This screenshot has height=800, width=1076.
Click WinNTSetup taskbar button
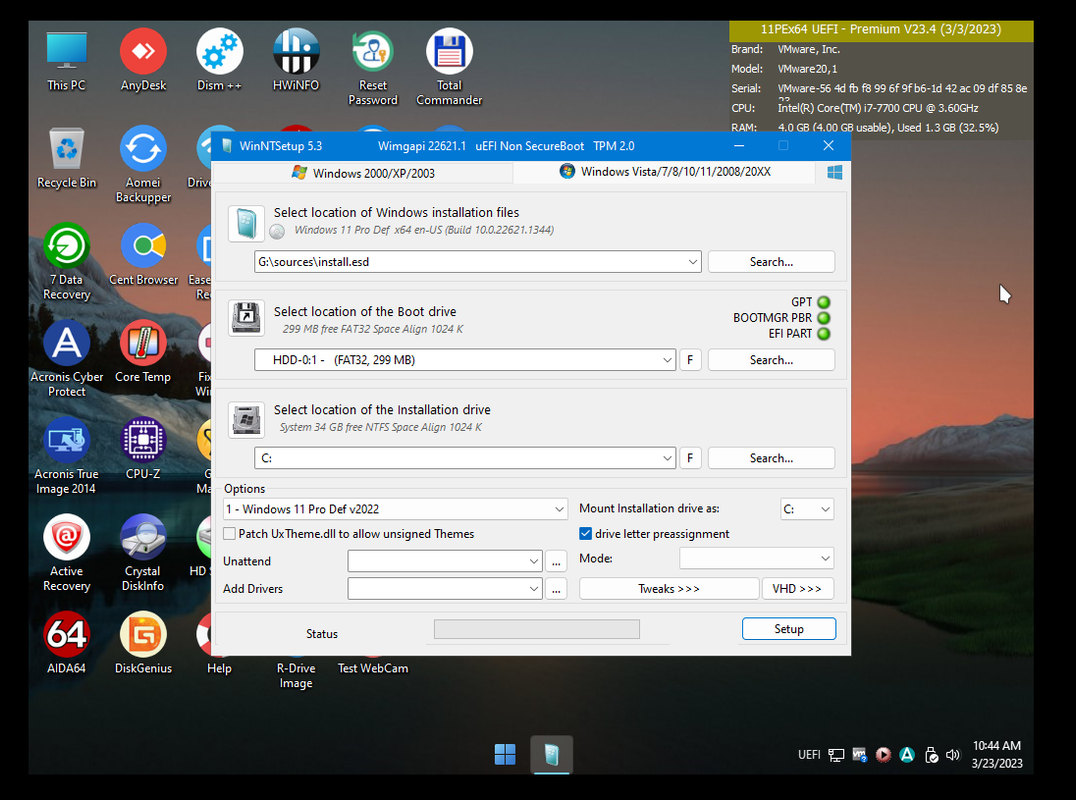point(551,754)
